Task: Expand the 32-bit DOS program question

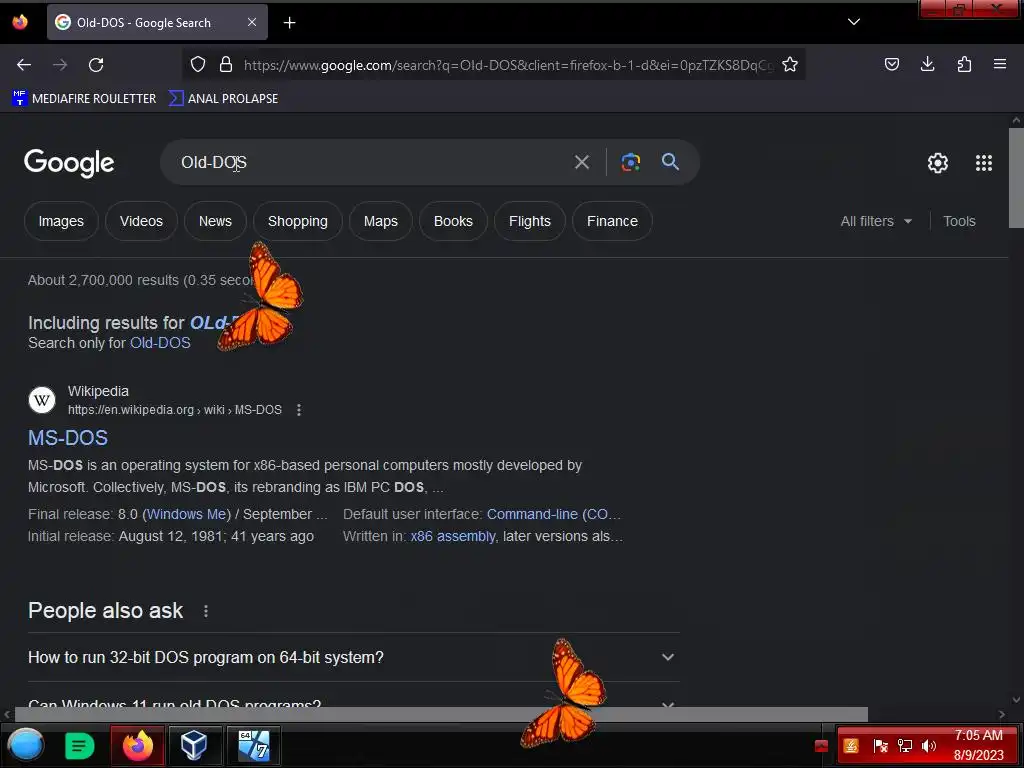Action: (x=353, y=657)
